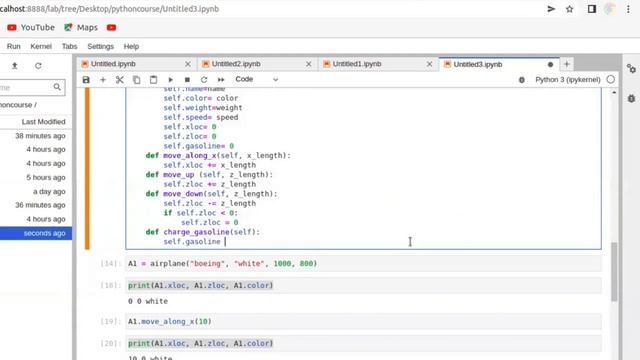Screen dimensions: 640x360
Task: Open the notebook debugger bug icon
Action: [522, 80]
